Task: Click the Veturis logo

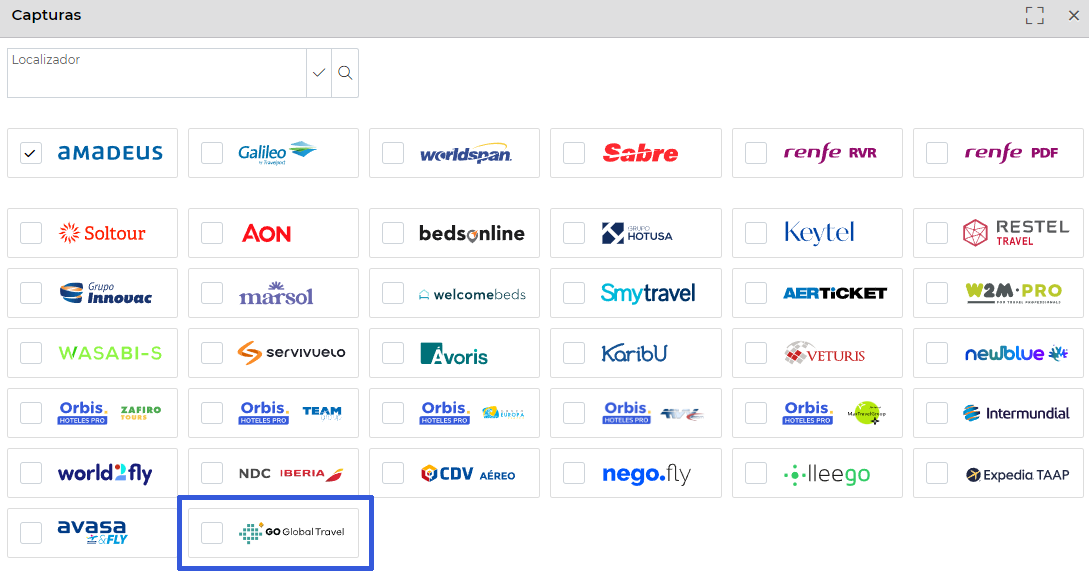Action: [825, 354]
